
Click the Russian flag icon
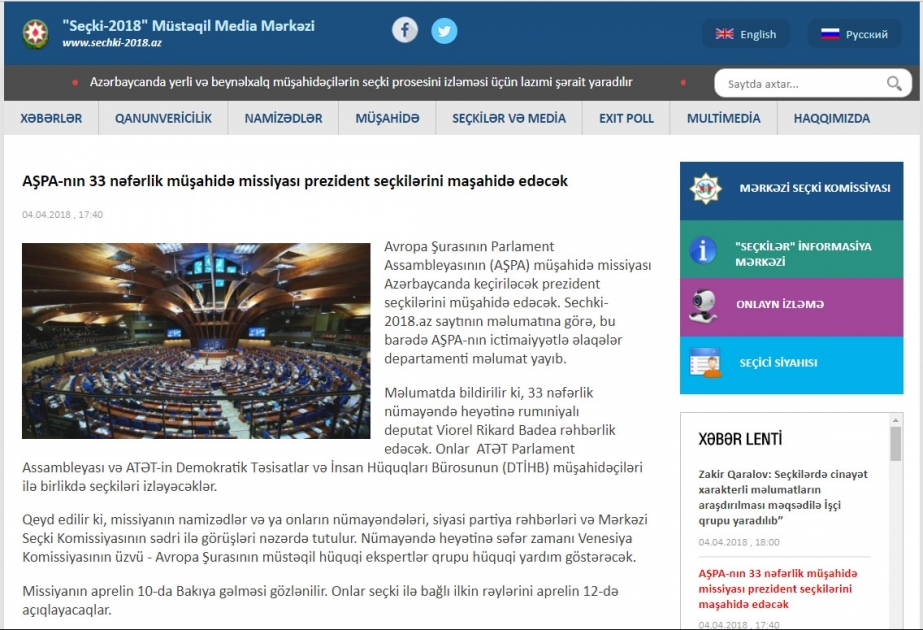pos(830,34)
